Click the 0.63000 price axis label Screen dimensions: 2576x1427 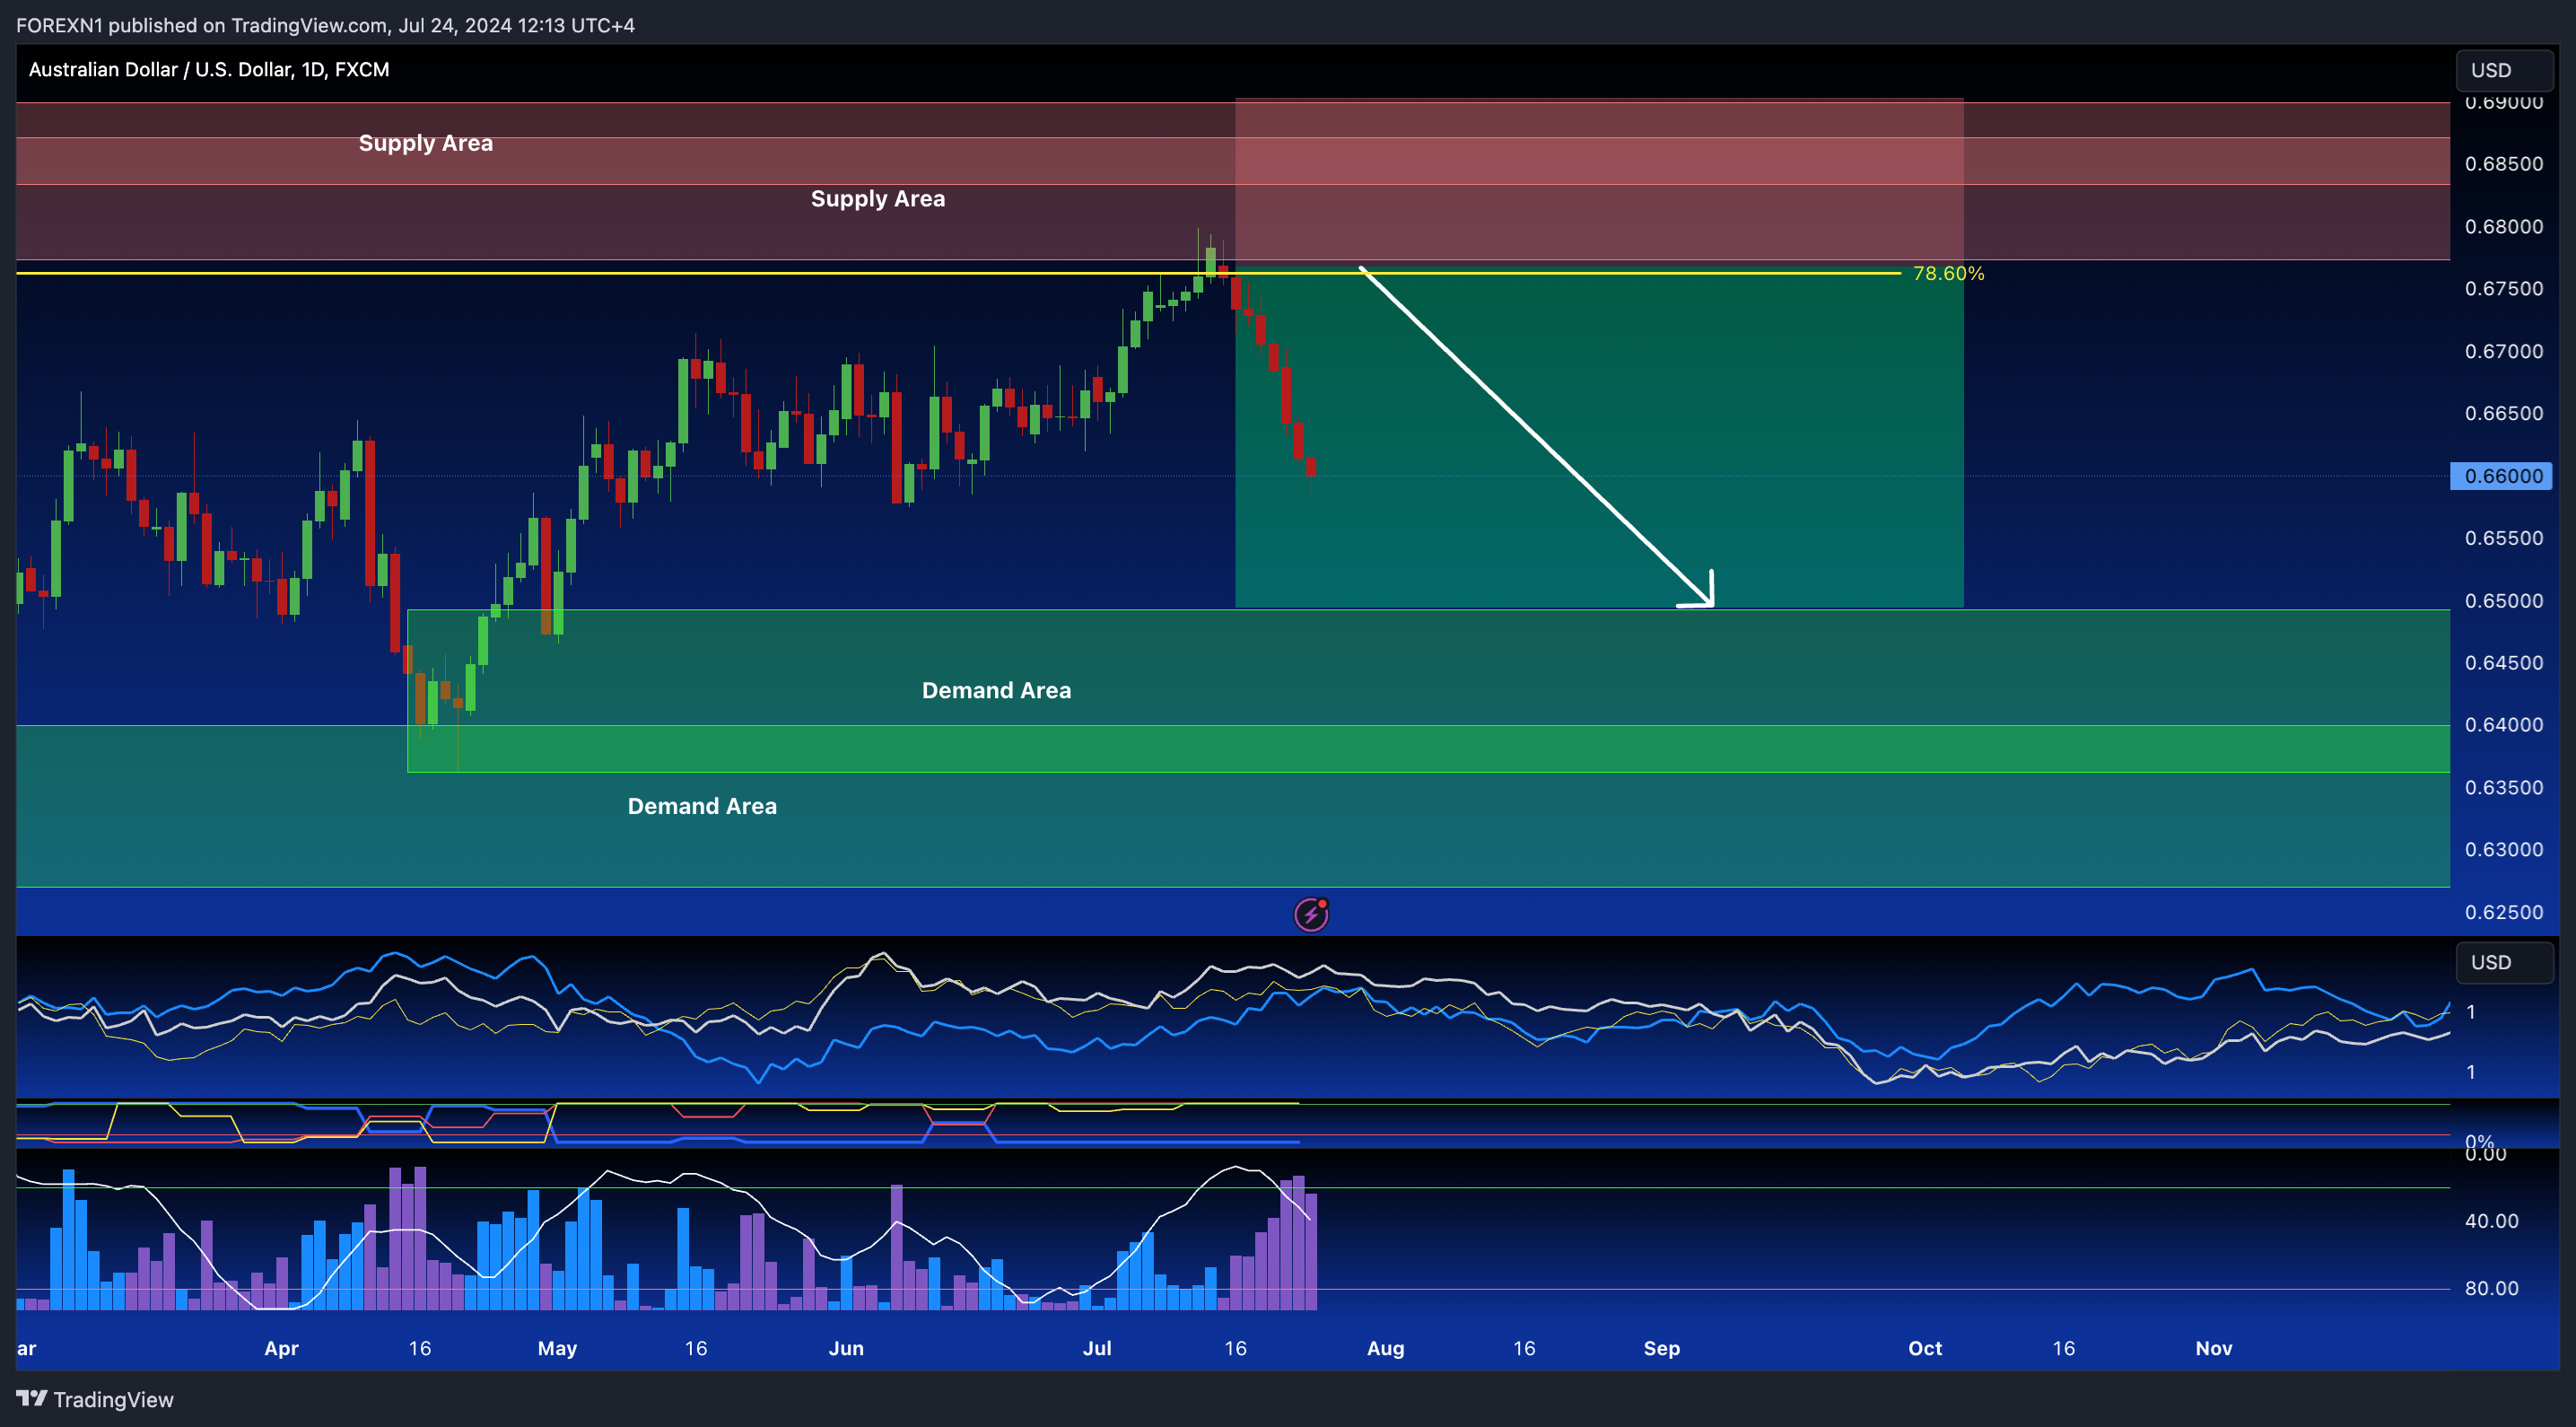tap(2504, 850)
